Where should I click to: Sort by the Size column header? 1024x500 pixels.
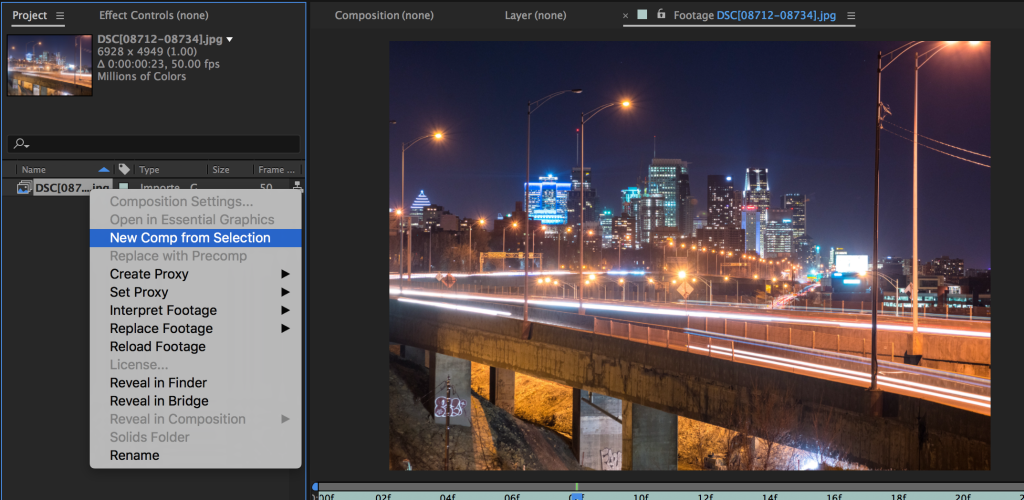(221, 170)
